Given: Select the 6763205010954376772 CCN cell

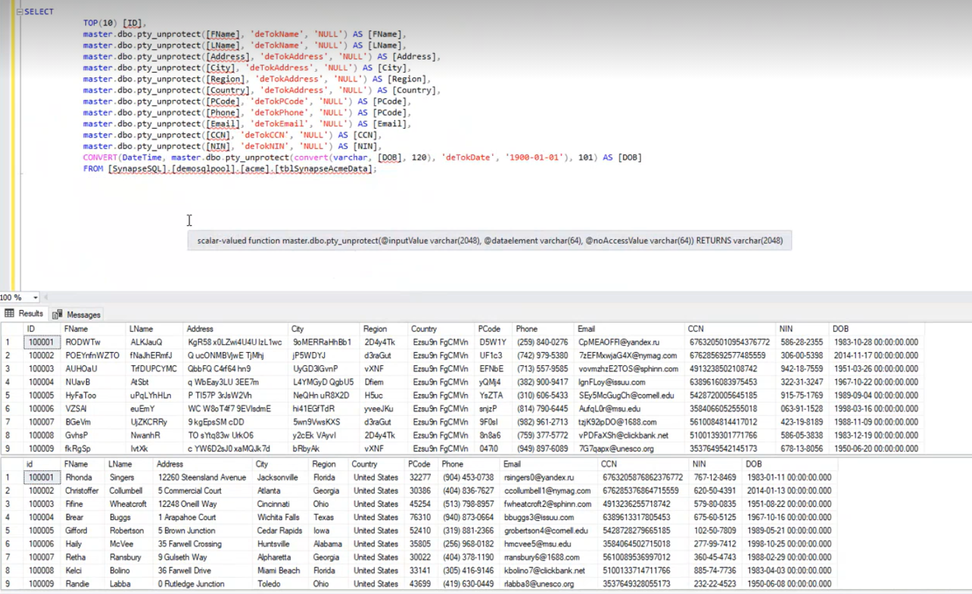Looking at the screenshot, I should pos(730,342).
